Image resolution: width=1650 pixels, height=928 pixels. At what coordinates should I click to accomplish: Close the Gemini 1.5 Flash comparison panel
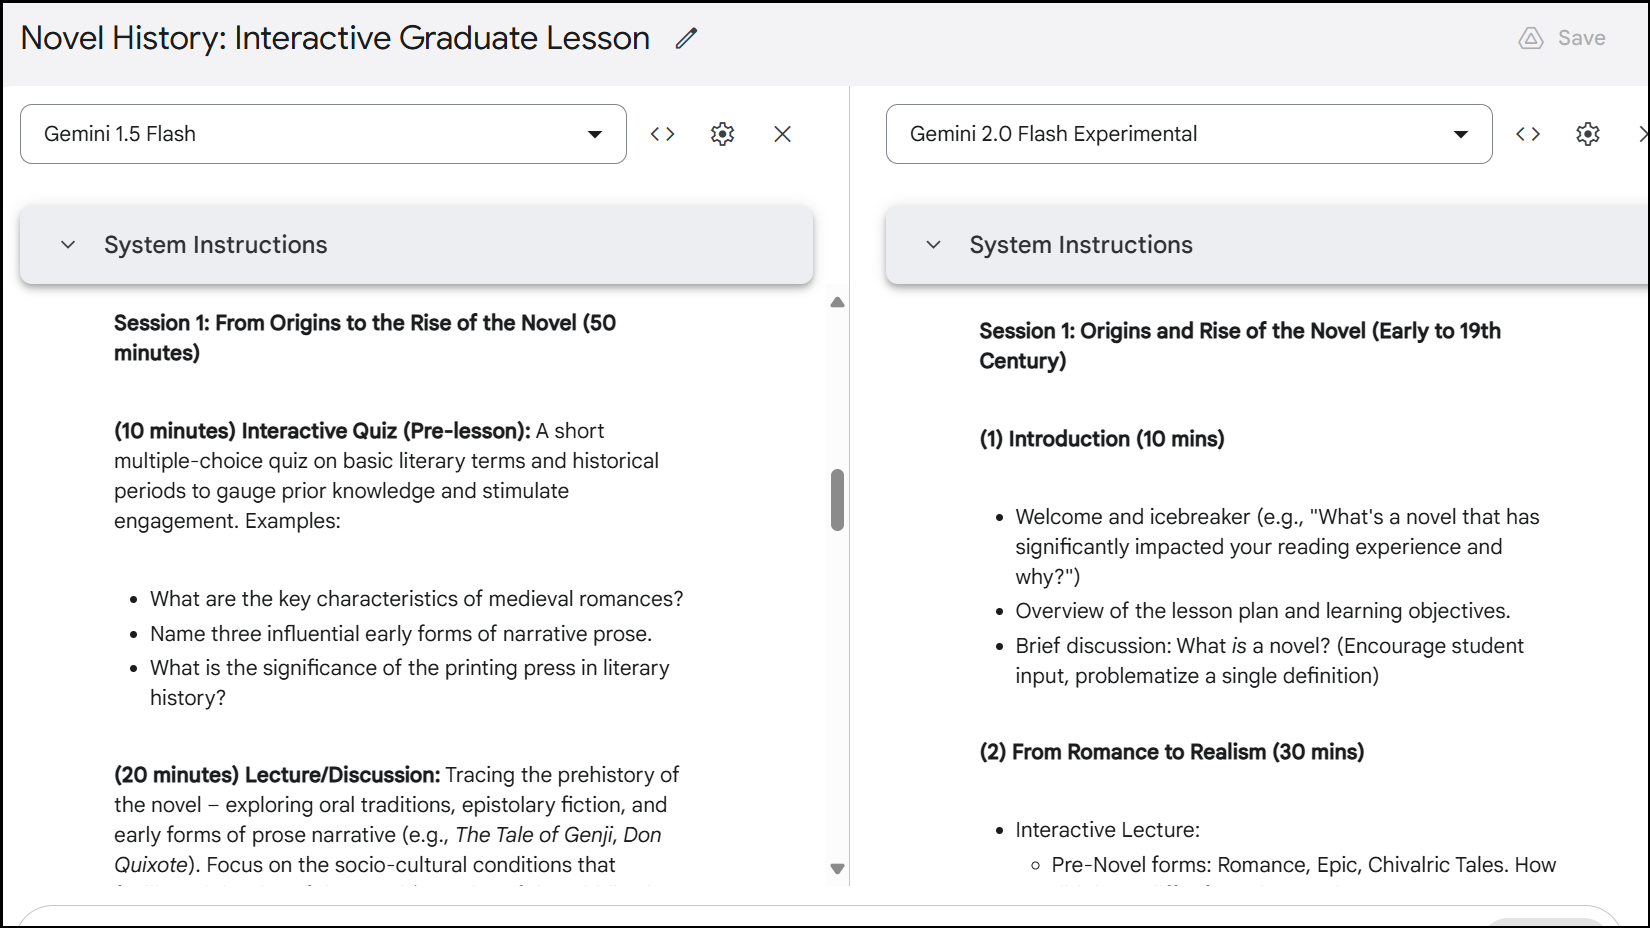(782, 134)
